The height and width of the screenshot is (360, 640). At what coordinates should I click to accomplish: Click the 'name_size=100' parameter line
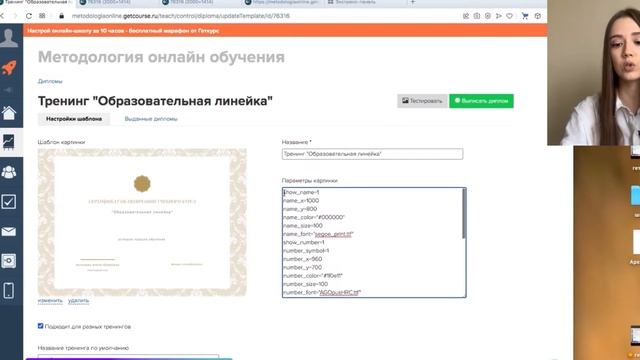point(303,225)
